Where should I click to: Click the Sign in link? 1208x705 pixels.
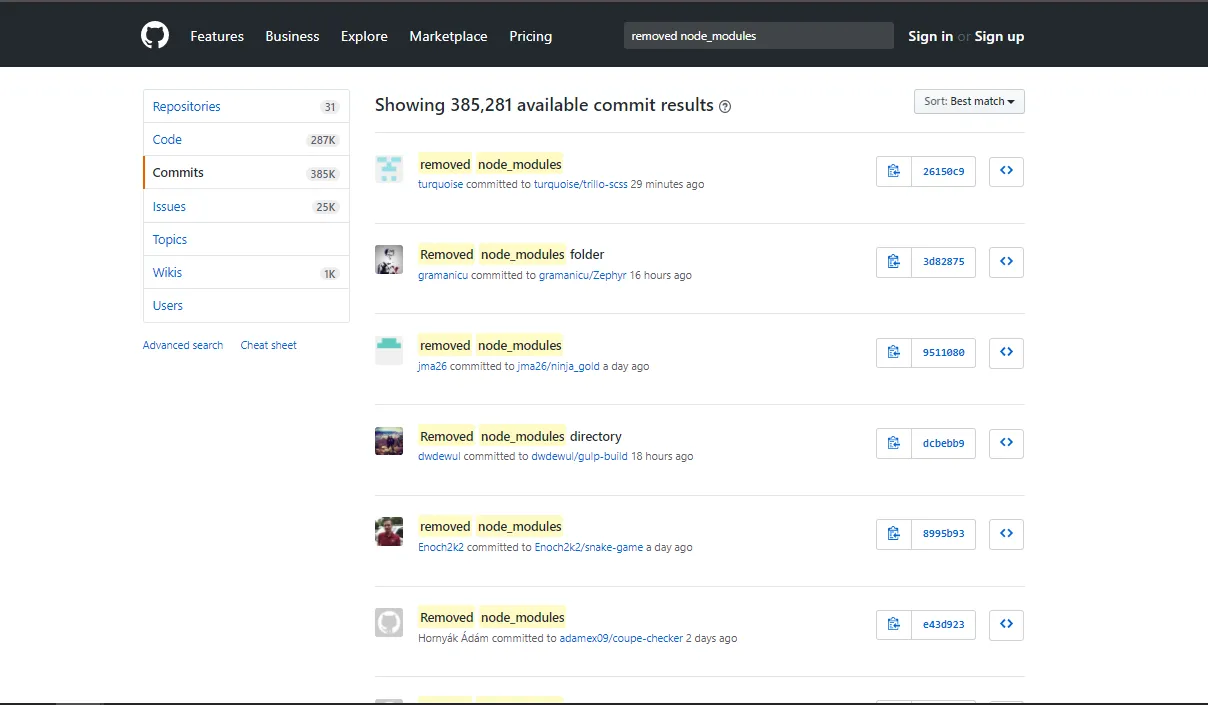(x=930, y=36)
